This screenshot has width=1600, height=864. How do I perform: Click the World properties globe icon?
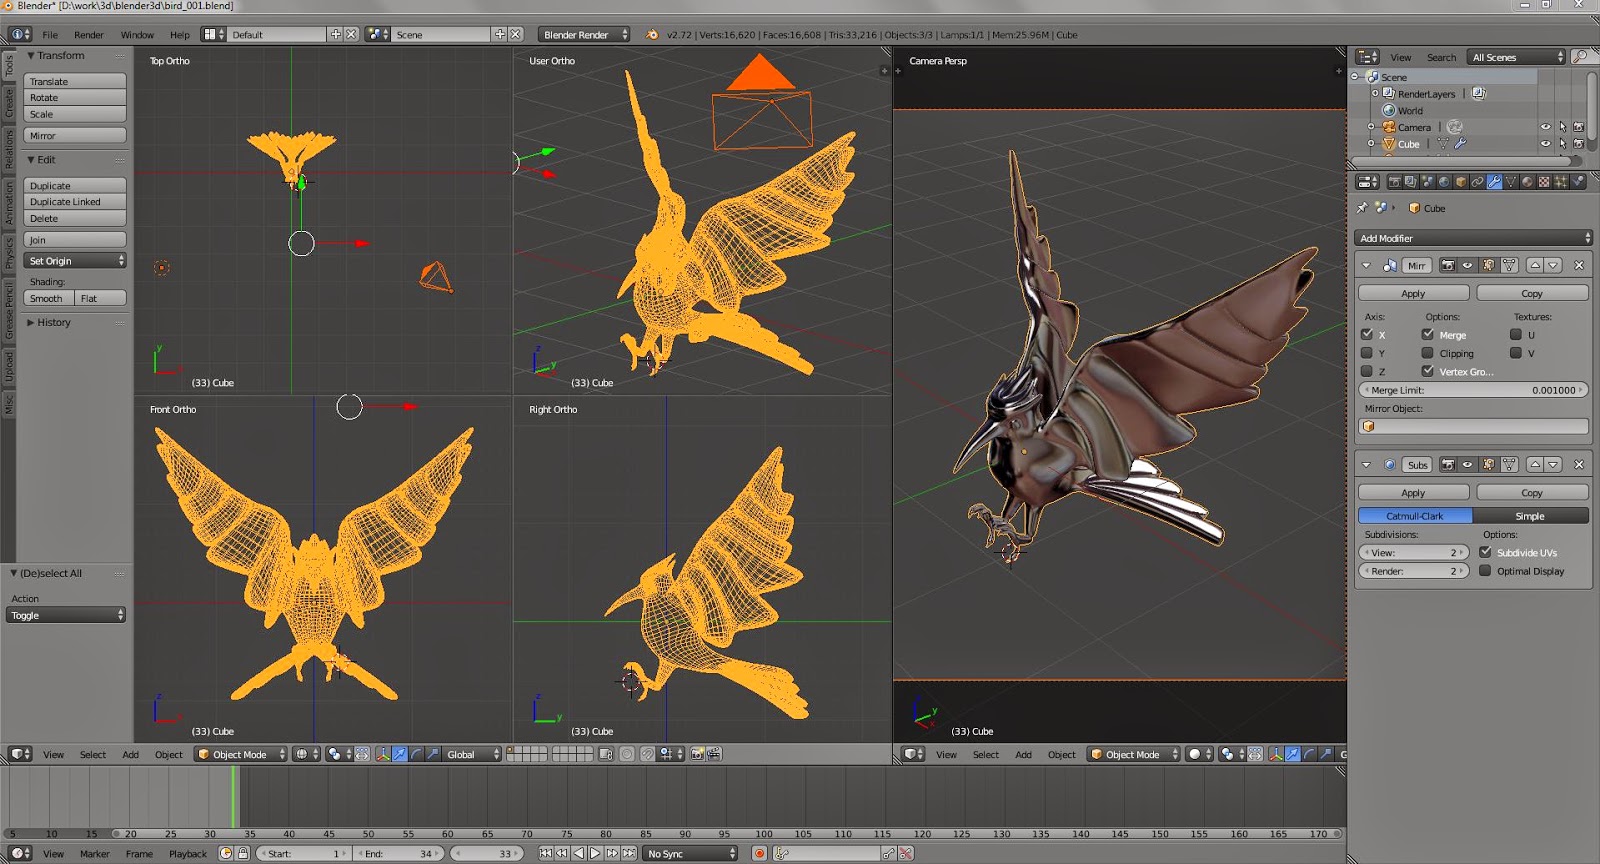point(1444,182)
